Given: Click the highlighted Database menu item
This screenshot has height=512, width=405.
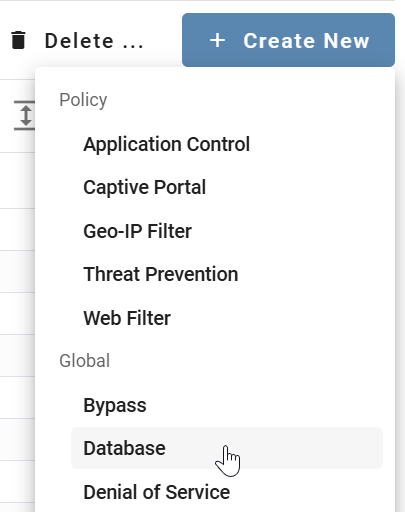Looking at the screenshot, I should coord(227,448).
